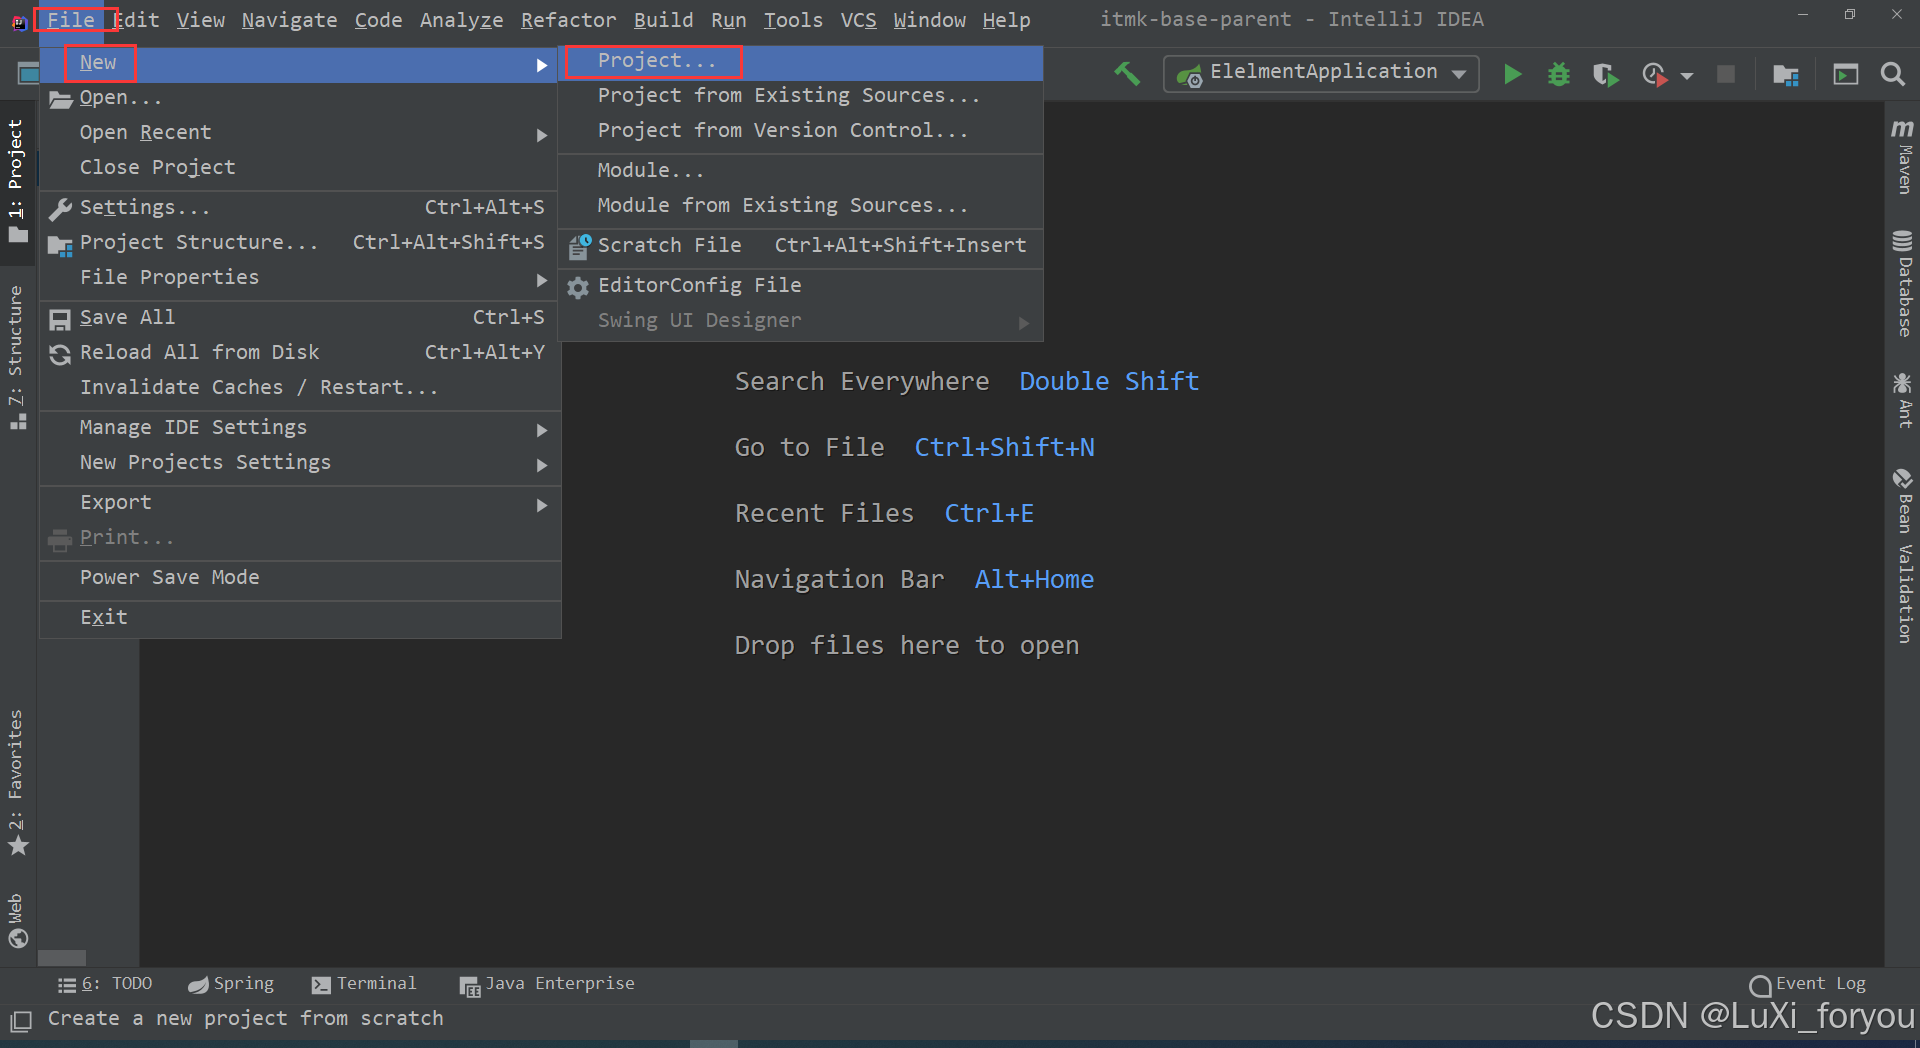Toggle the Structure tool window tab
Screen dimensions: 1920x1048
[17, 357]
